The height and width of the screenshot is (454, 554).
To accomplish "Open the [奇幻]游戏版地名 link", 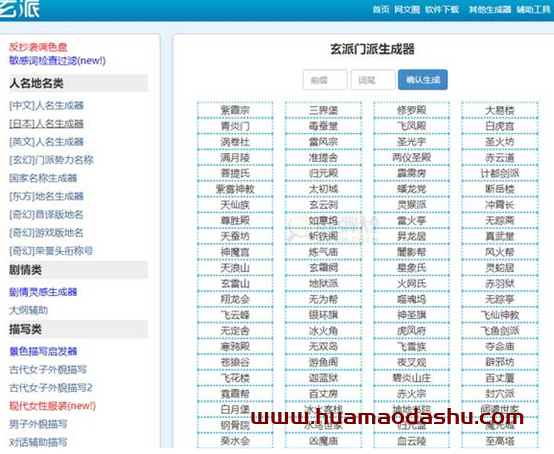I will click(46, 232).
